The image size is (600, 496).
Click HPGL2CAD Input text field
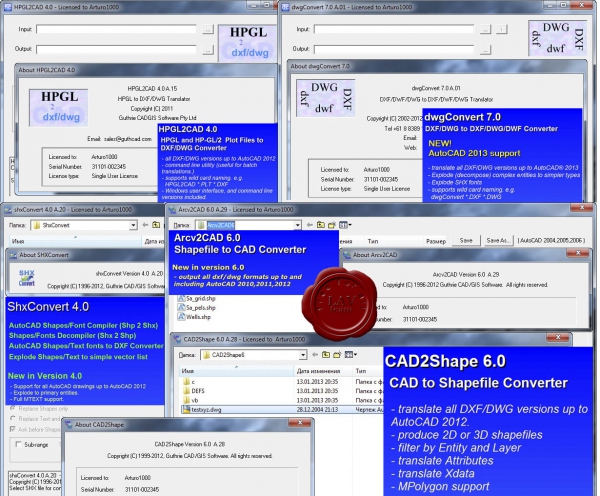(x=116, y=29)
